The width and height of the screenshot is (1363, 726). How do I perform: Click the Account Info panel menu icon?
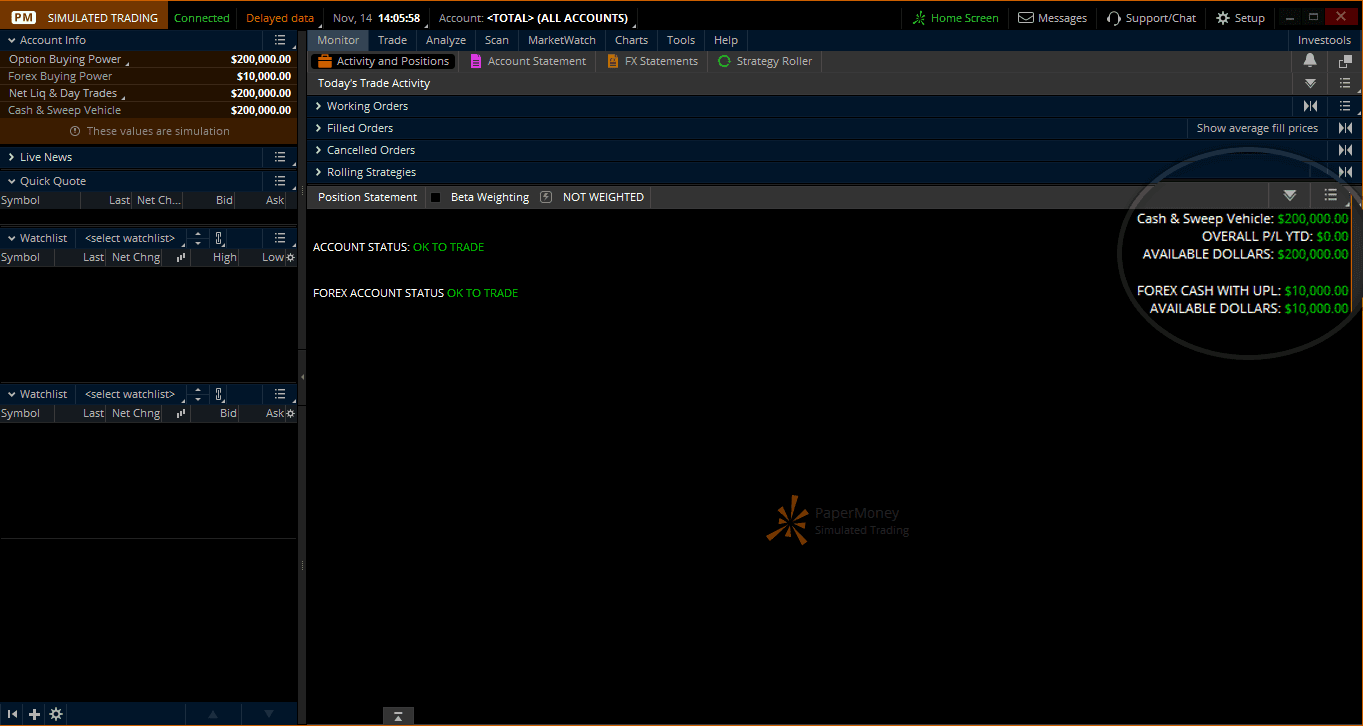pyautogui.click(x=280, y=40)
